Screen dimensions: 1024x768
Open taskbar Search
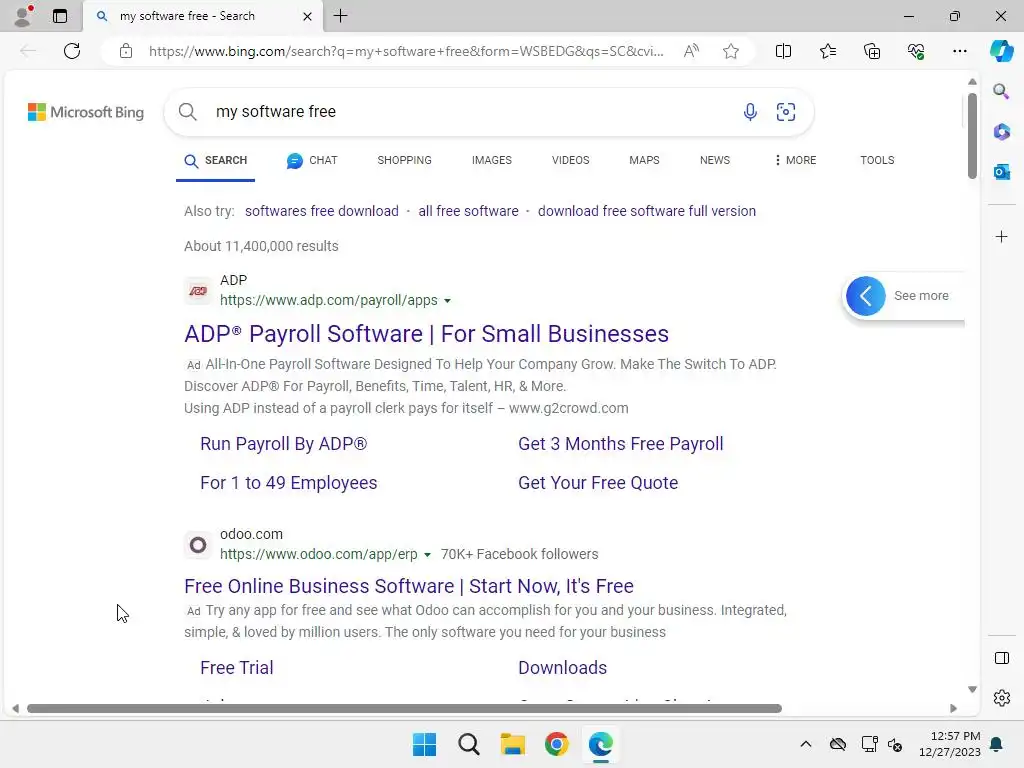(468, 744)
